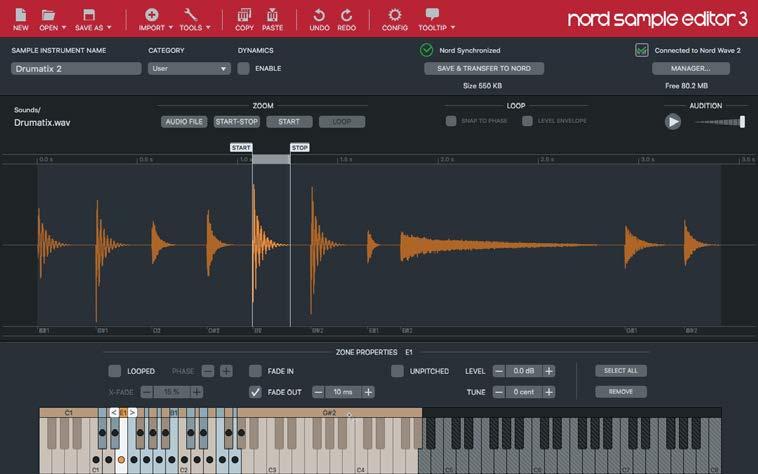
Task: Open the Category User dropdown
Action: (x=189, y=69)
